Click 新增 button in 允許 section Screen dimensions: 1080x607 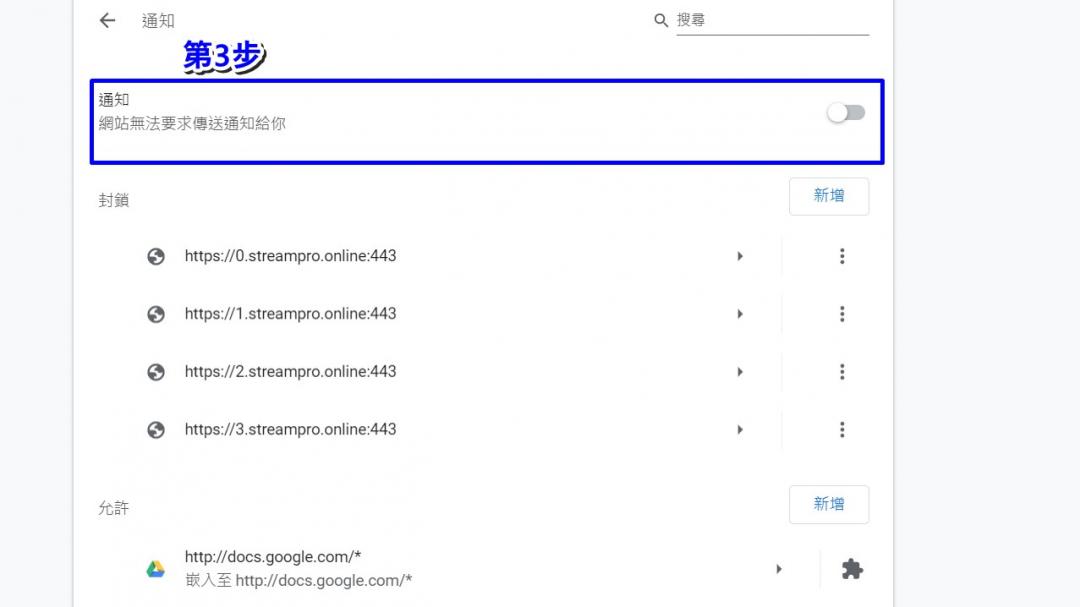[x=828, y=504]
